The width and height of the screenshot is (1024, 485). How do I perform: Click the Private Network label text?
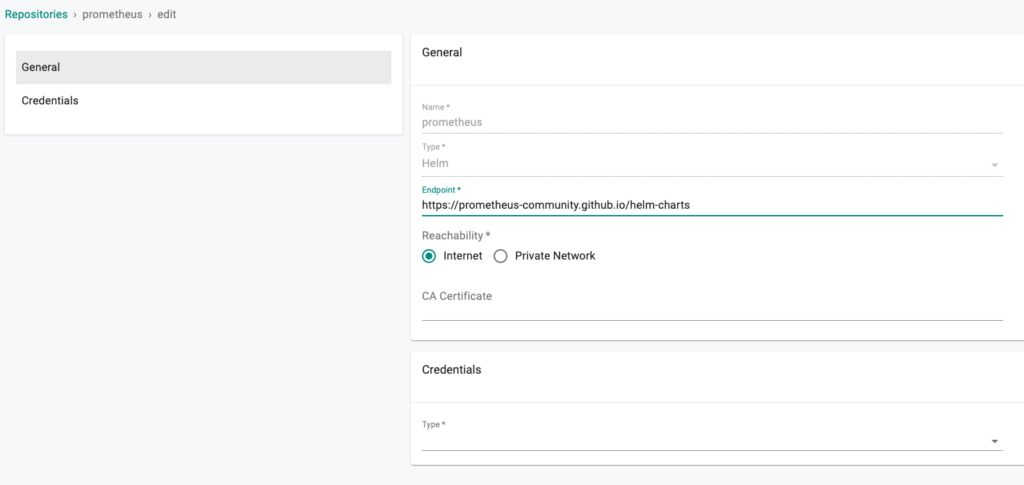tap(555, 256)
